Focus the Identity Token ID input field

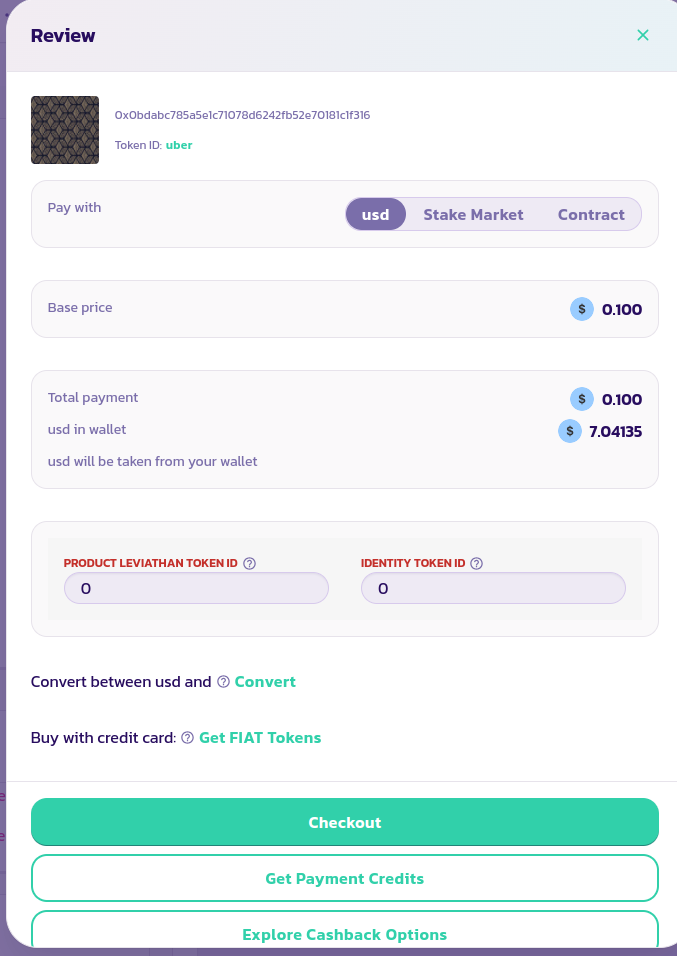click(493, 588)
